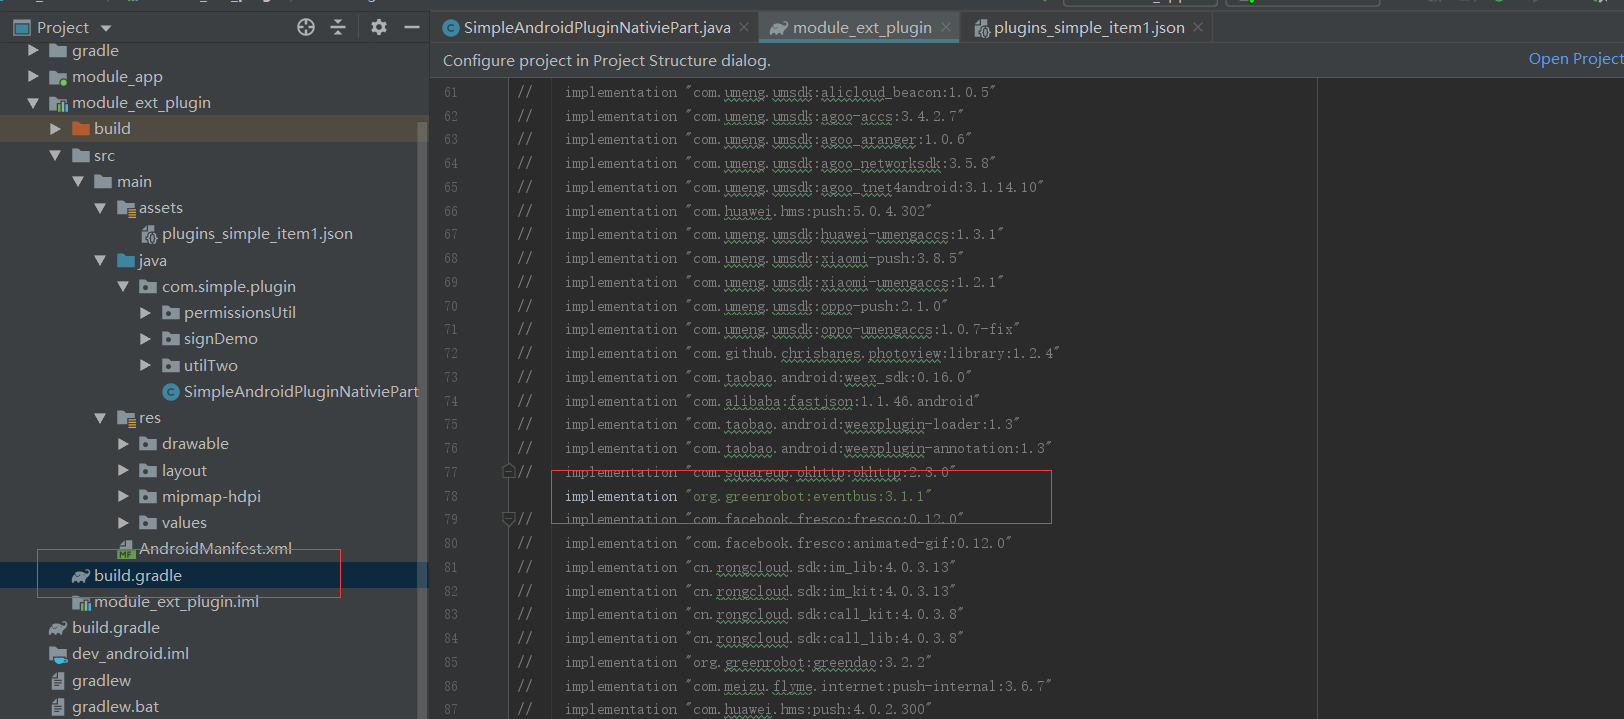The height and width of the screenshot is (719, 1624).
Task: Click the mipmap-hdpi folder icon
Action: click(148, 496)
